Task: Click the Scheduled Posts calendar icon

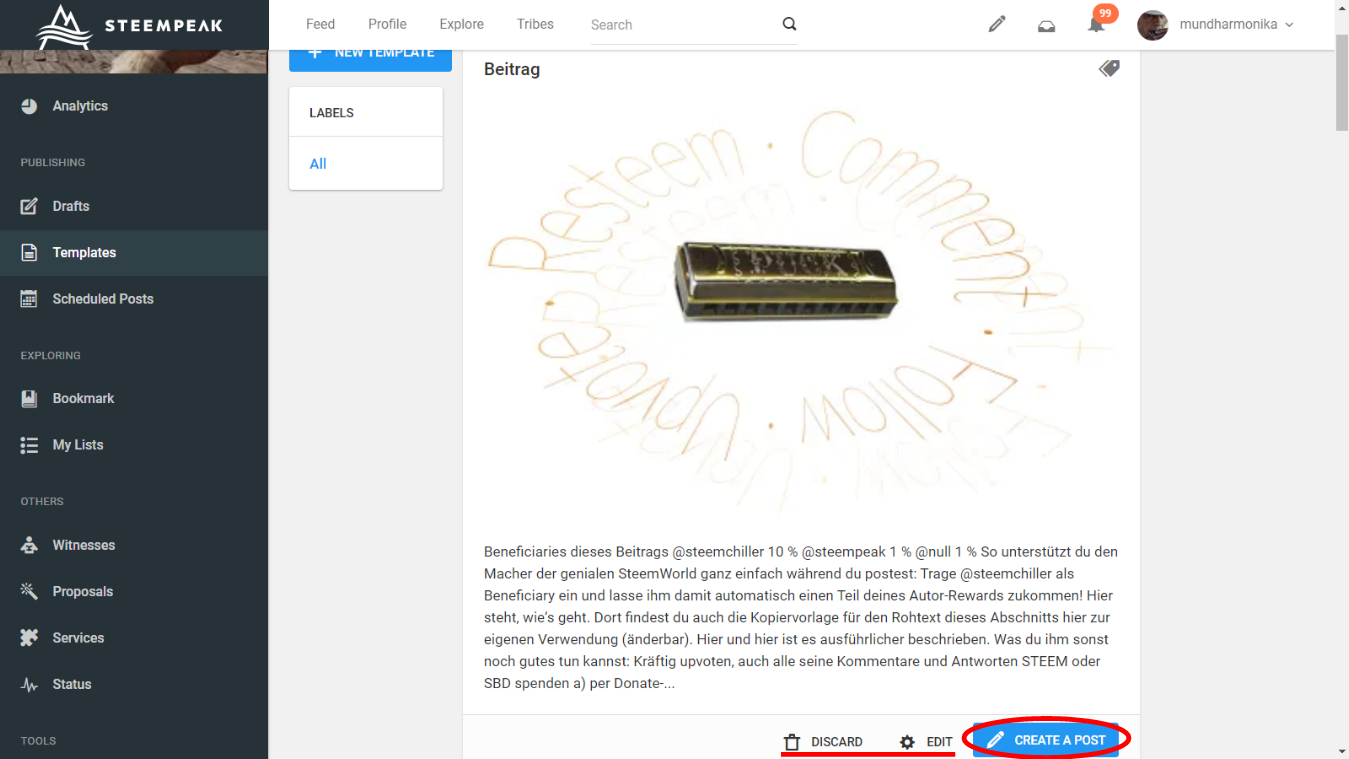Action: point(29,299)
